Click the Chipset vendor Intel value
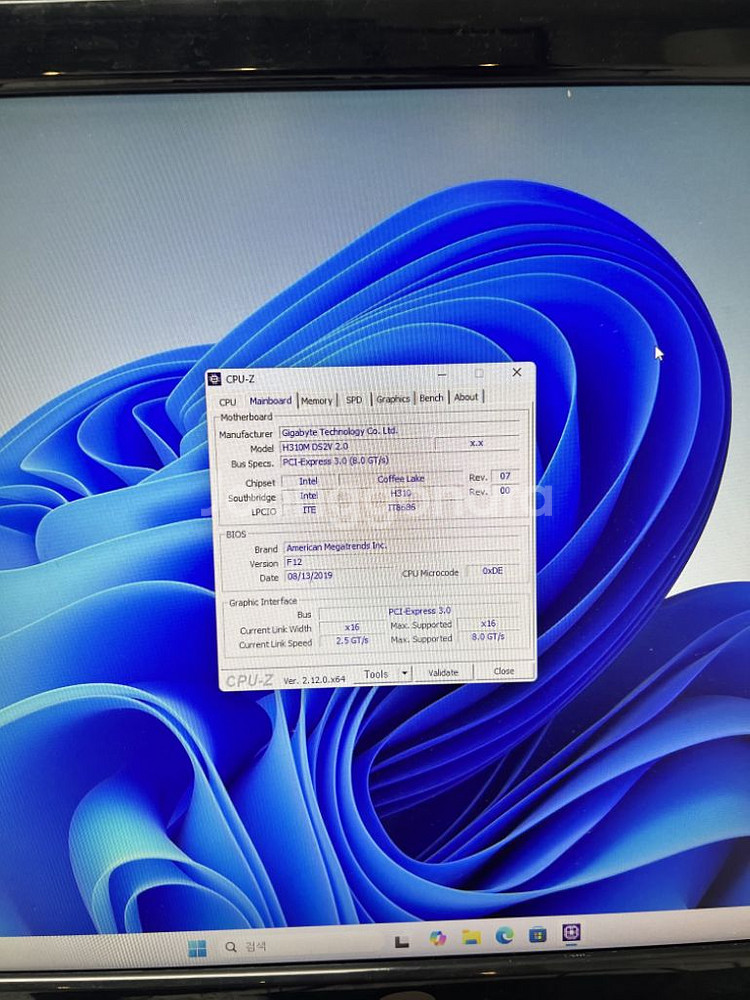 pyautogui.click(x=308, y=481)
